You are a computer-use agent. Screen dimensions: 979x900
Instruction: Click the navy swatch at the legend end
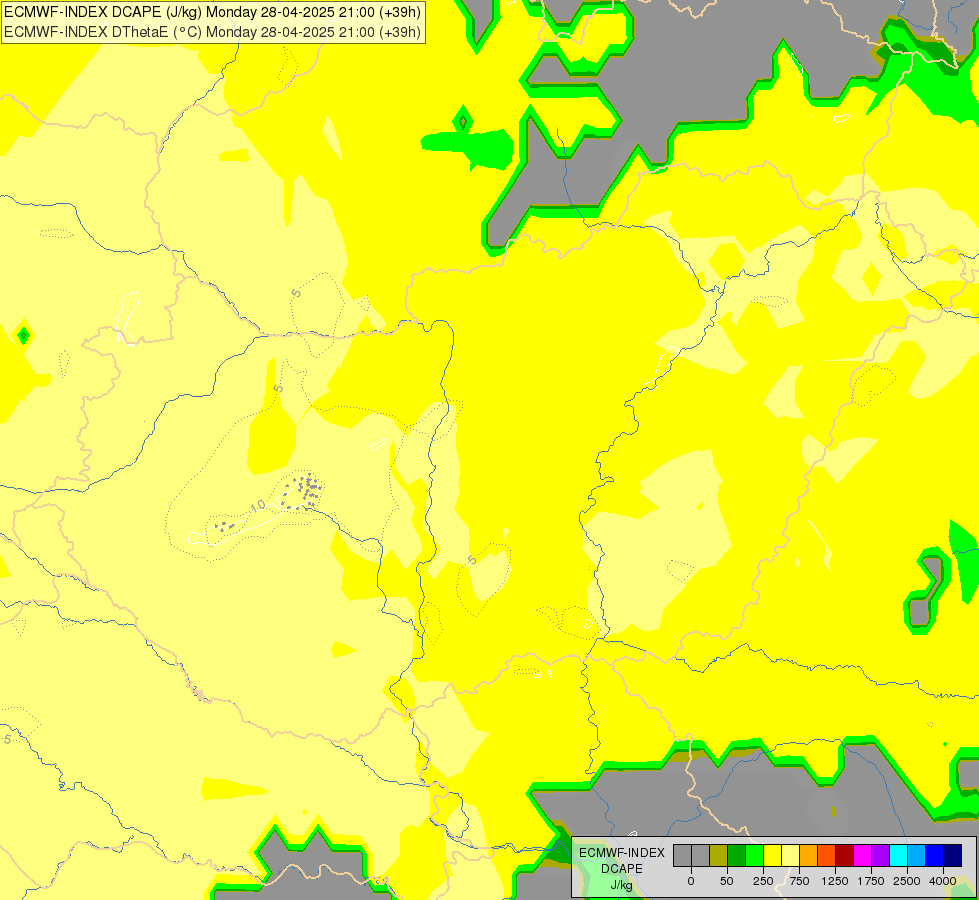pyautogui.click(x=953, y=855)
